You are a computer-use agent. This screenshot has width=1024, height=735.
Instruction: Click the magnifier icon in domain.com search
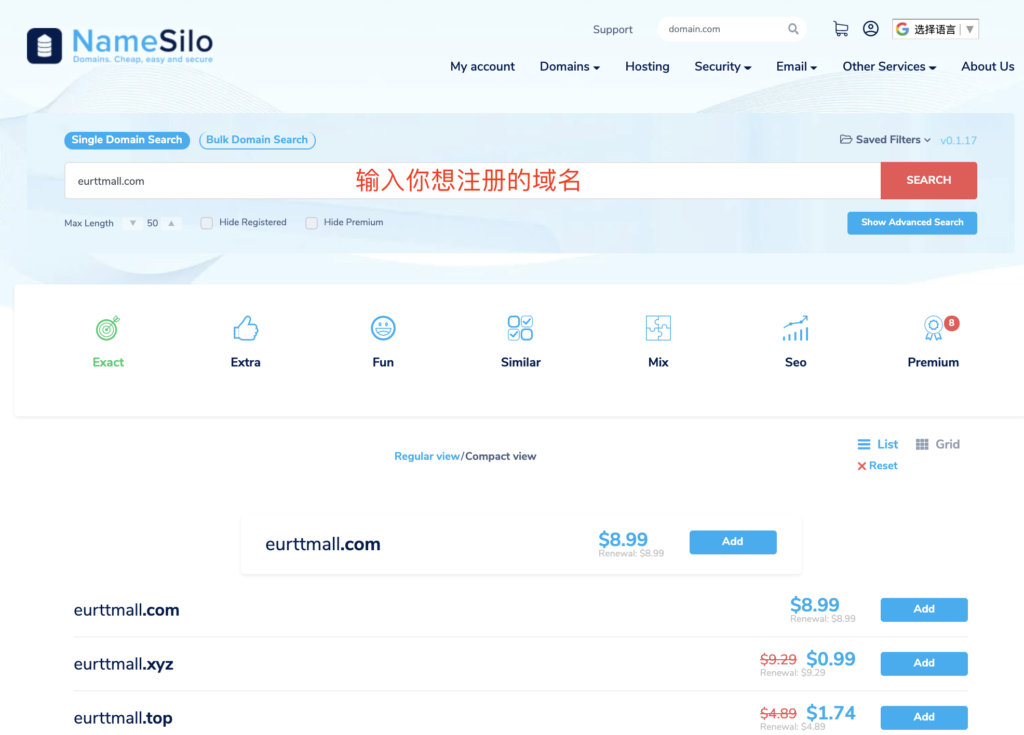[793, 29]
